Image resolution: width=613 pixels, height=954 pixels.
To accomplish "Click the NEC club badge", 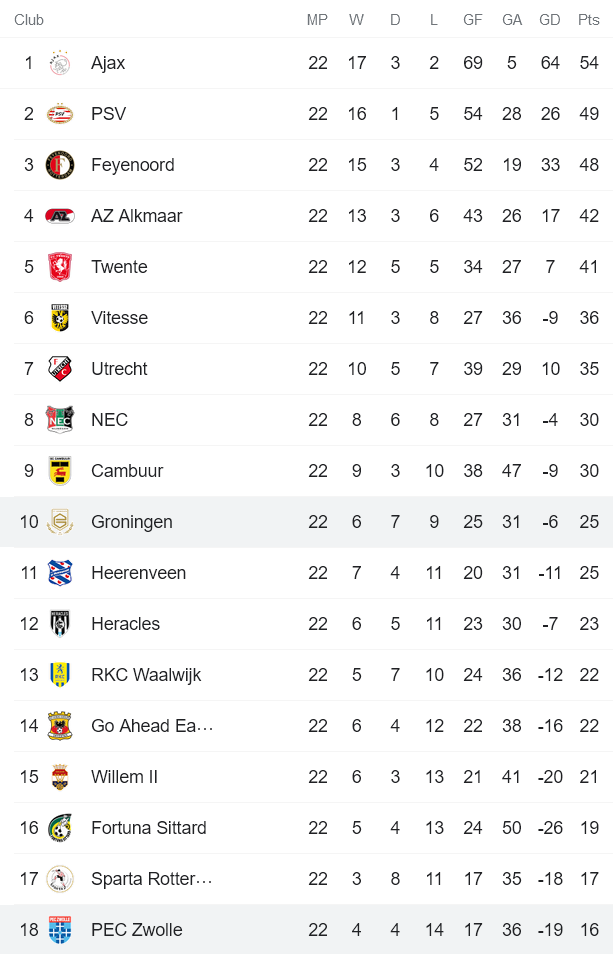I will [x=60, y=420].
